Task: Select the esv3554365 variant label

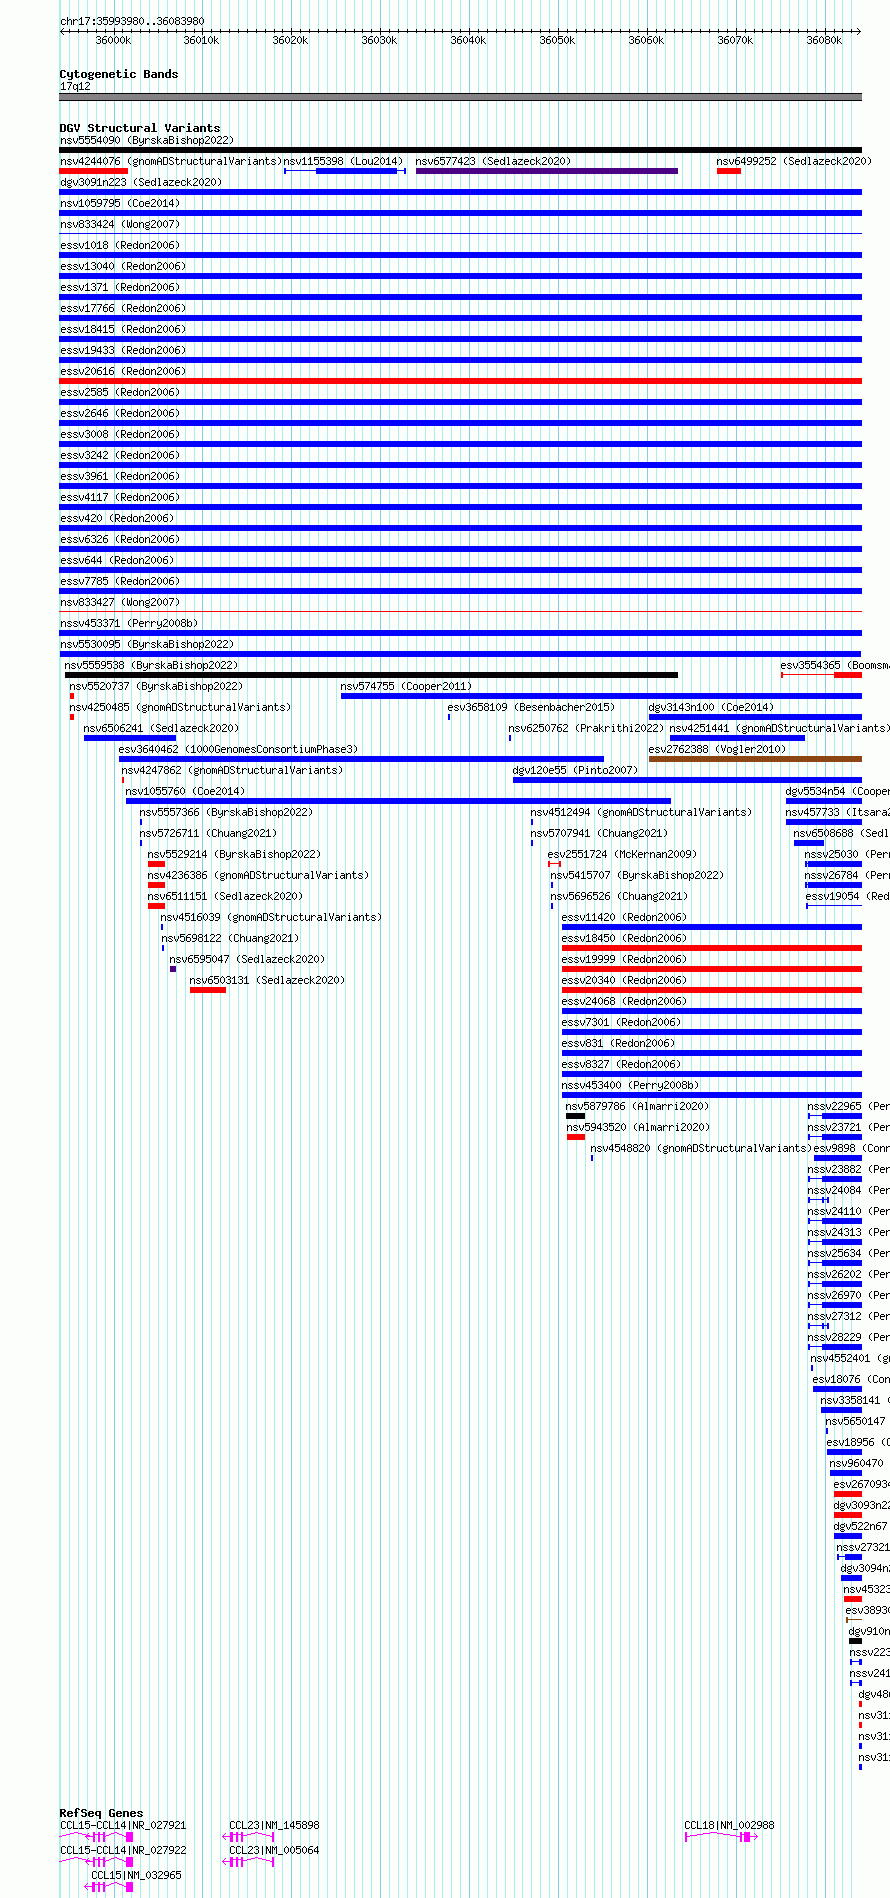Action: click(835, 666)
